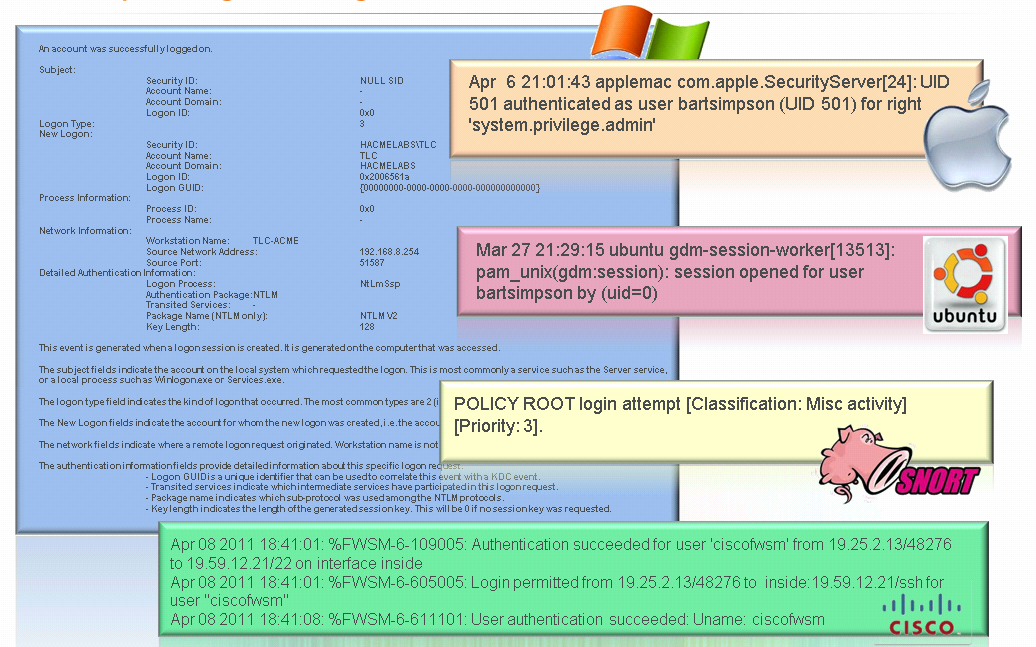Click the 'Package Name (NTLM only):' label
The width and height of the screenshot is (1036, 647).
coord(207,316)
